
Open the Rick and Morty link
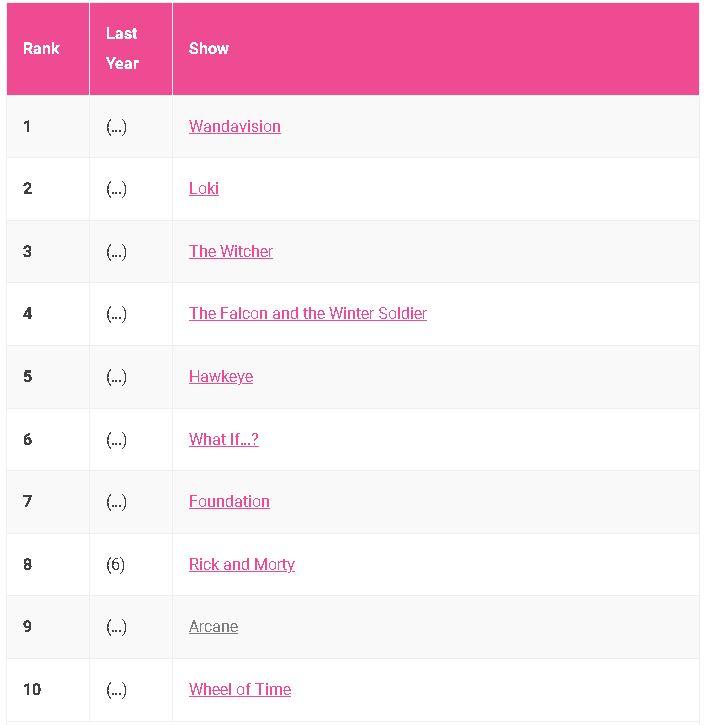pyautogui.click(x=242, y=564)
